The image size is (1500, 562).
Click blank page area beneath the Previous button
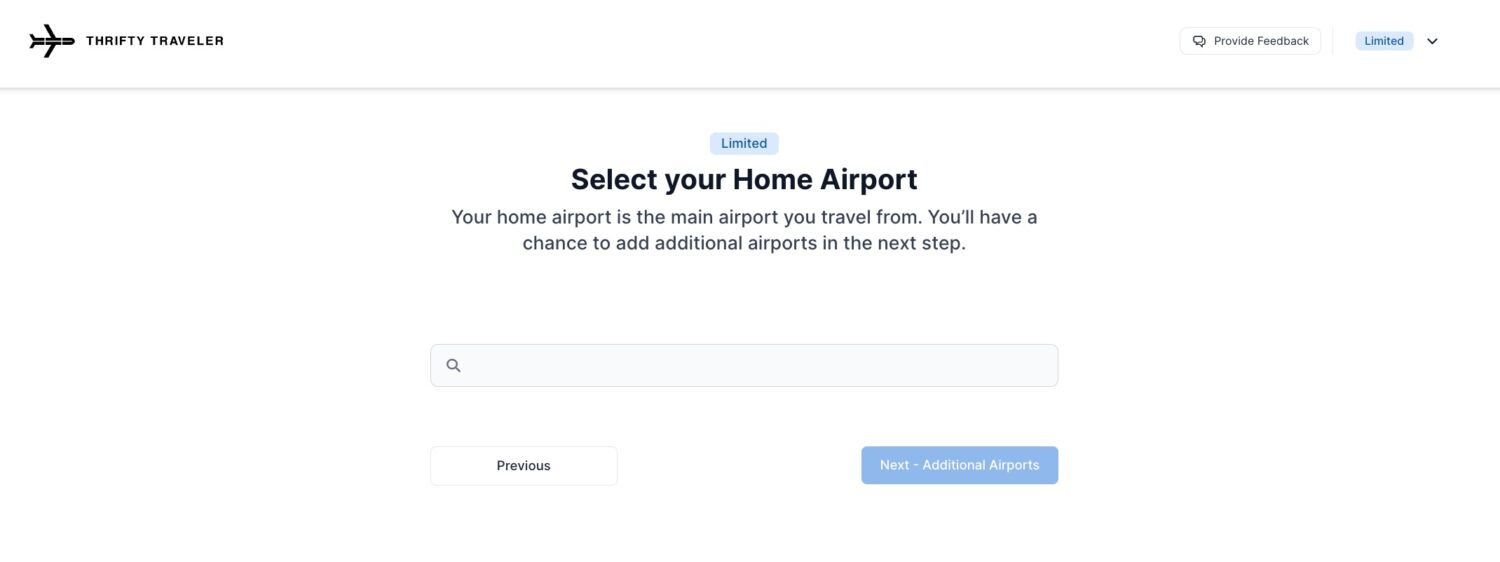click(x=524, y=525)
